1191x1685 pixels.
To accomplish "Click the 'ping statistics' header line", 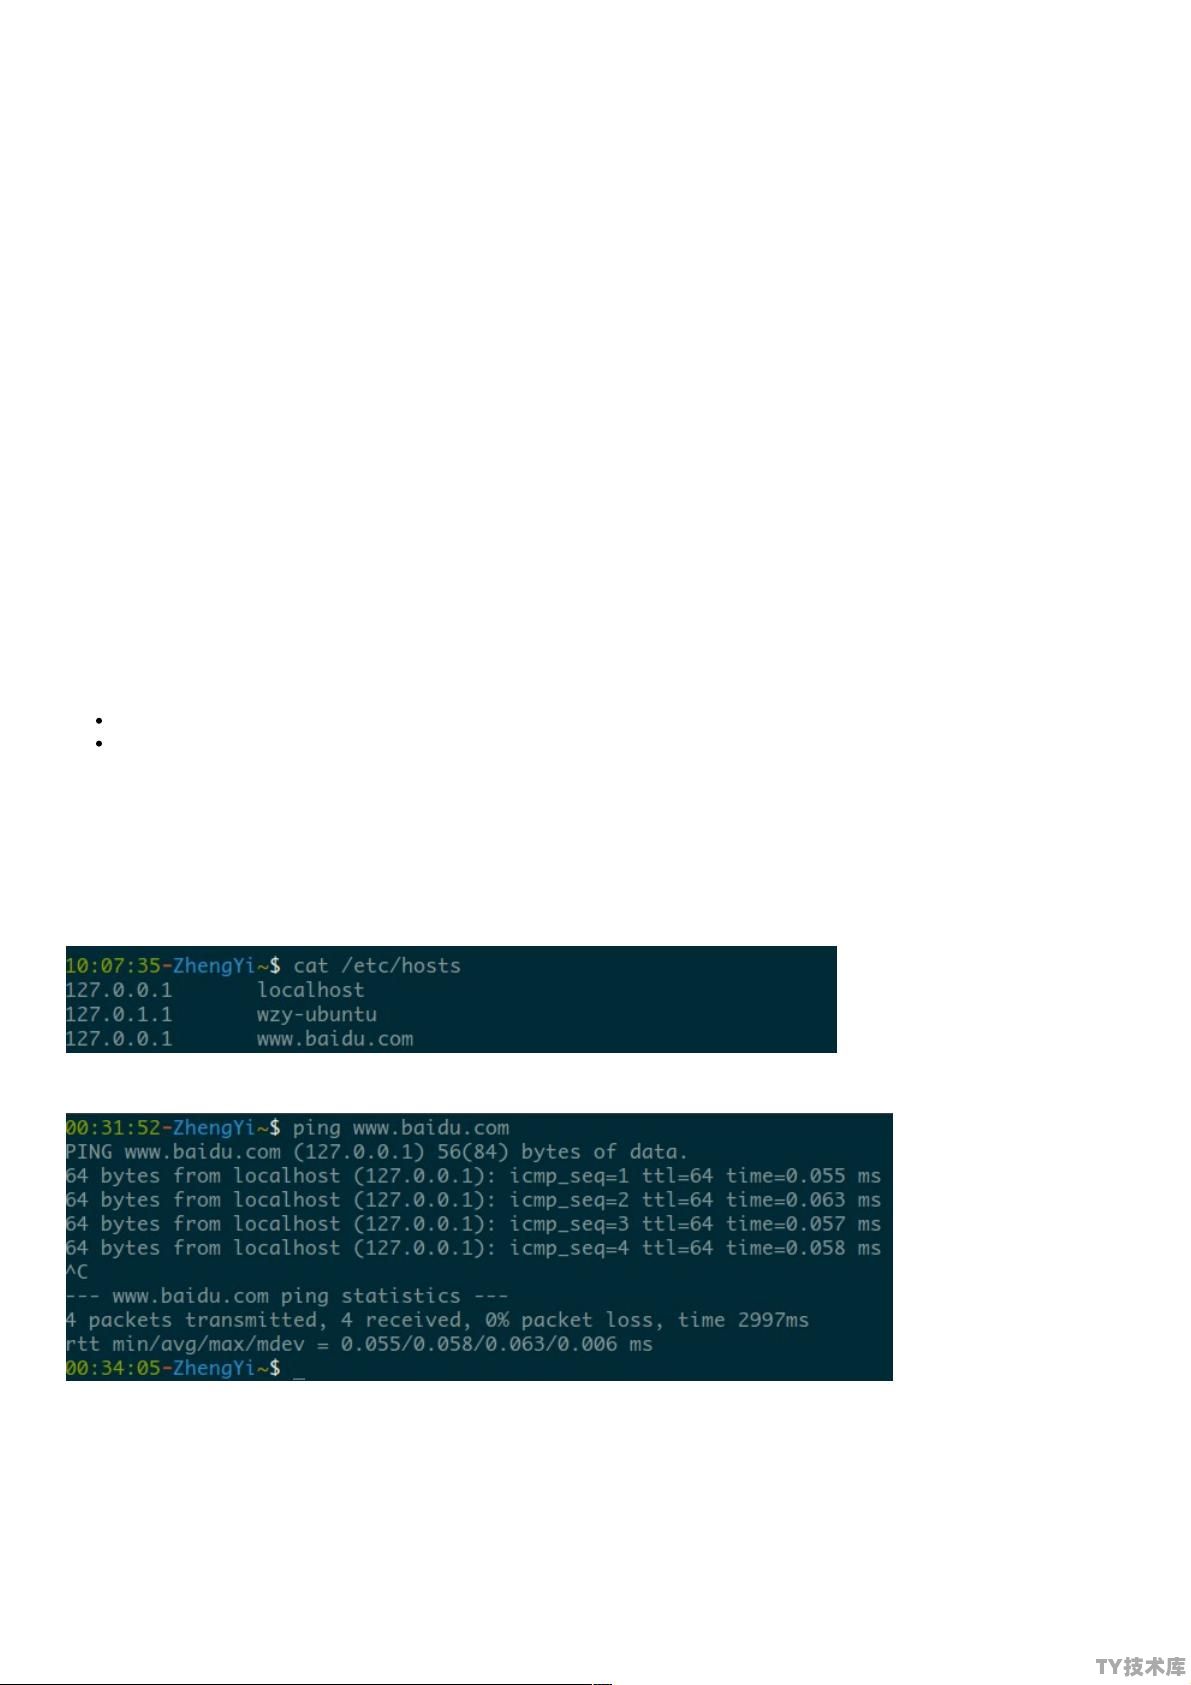I will point(287,1296).
